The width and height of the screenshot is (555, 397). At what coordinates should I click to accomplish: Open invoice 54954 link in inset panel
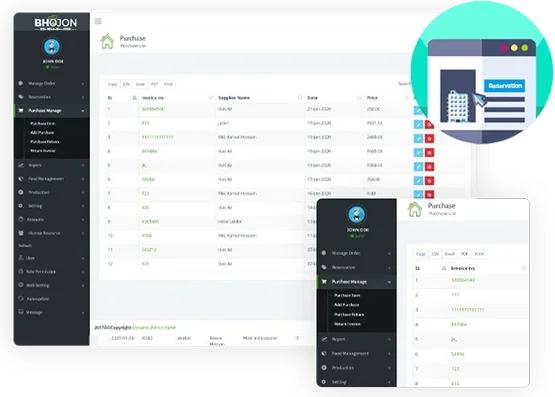tap(458, 354)
